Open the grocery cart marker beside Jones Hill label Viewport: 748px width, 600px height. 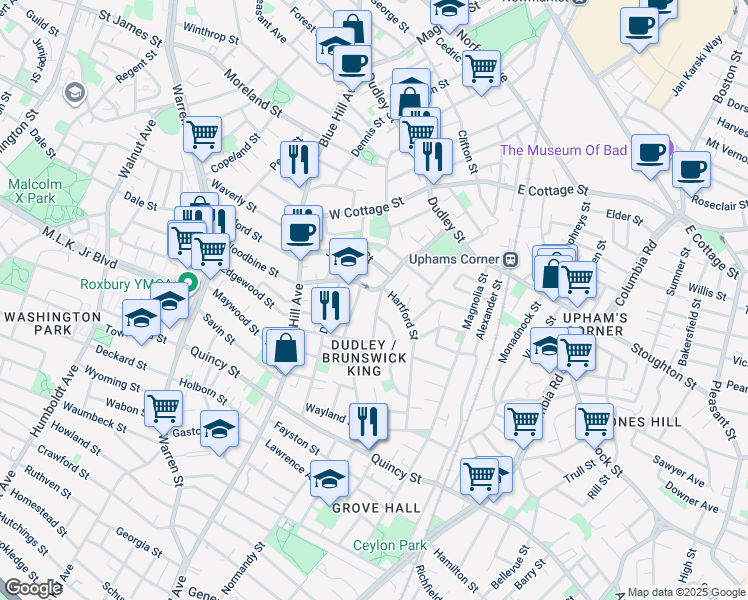pos(594,421)
